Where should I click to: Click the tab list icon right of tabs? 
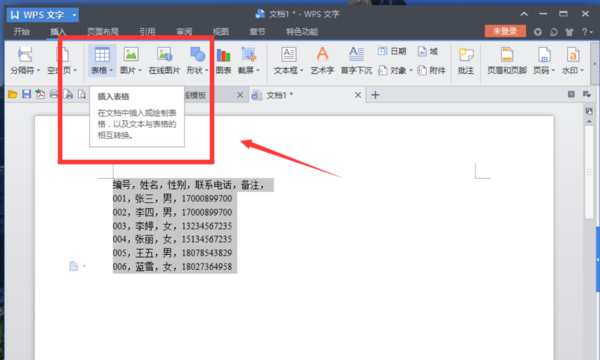click(x=587, y=94)
